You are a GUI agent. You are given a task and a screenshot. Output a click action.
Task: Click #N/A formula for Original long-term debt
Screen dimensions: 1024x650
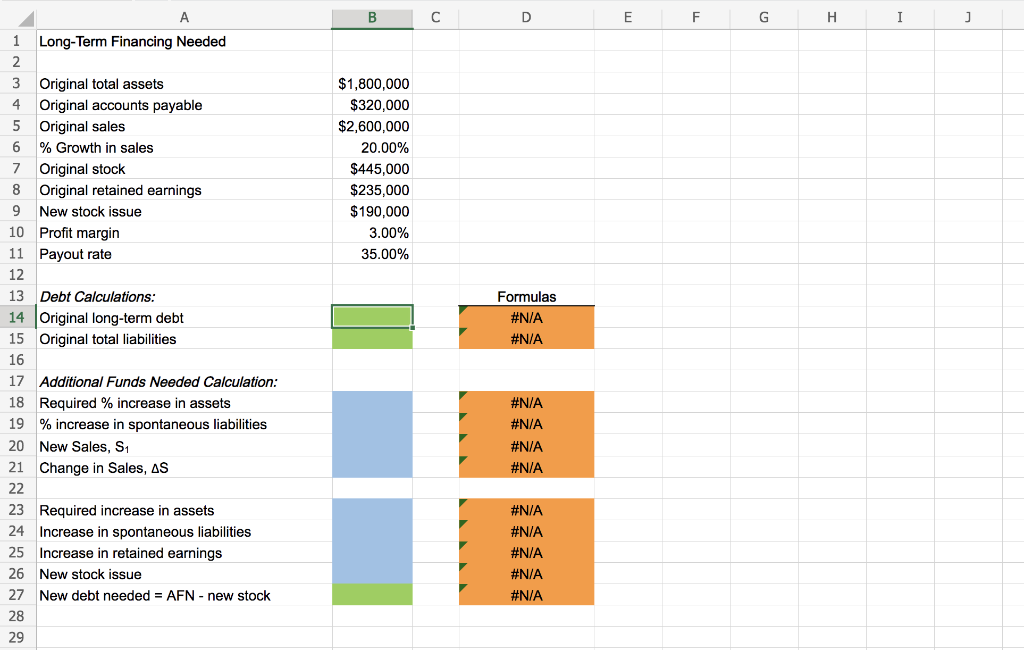526,317
